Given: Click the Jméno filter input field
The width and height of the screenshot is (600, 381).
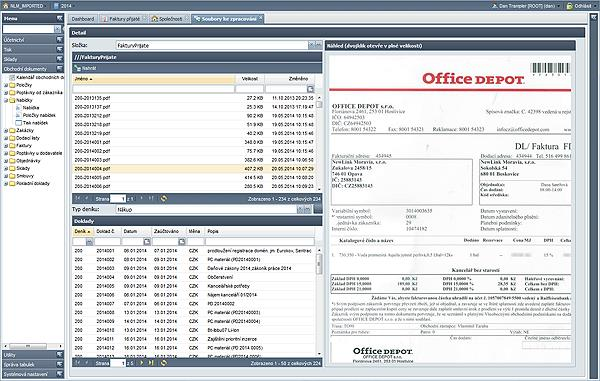Looking at the screenshot, I should (153, 89).
